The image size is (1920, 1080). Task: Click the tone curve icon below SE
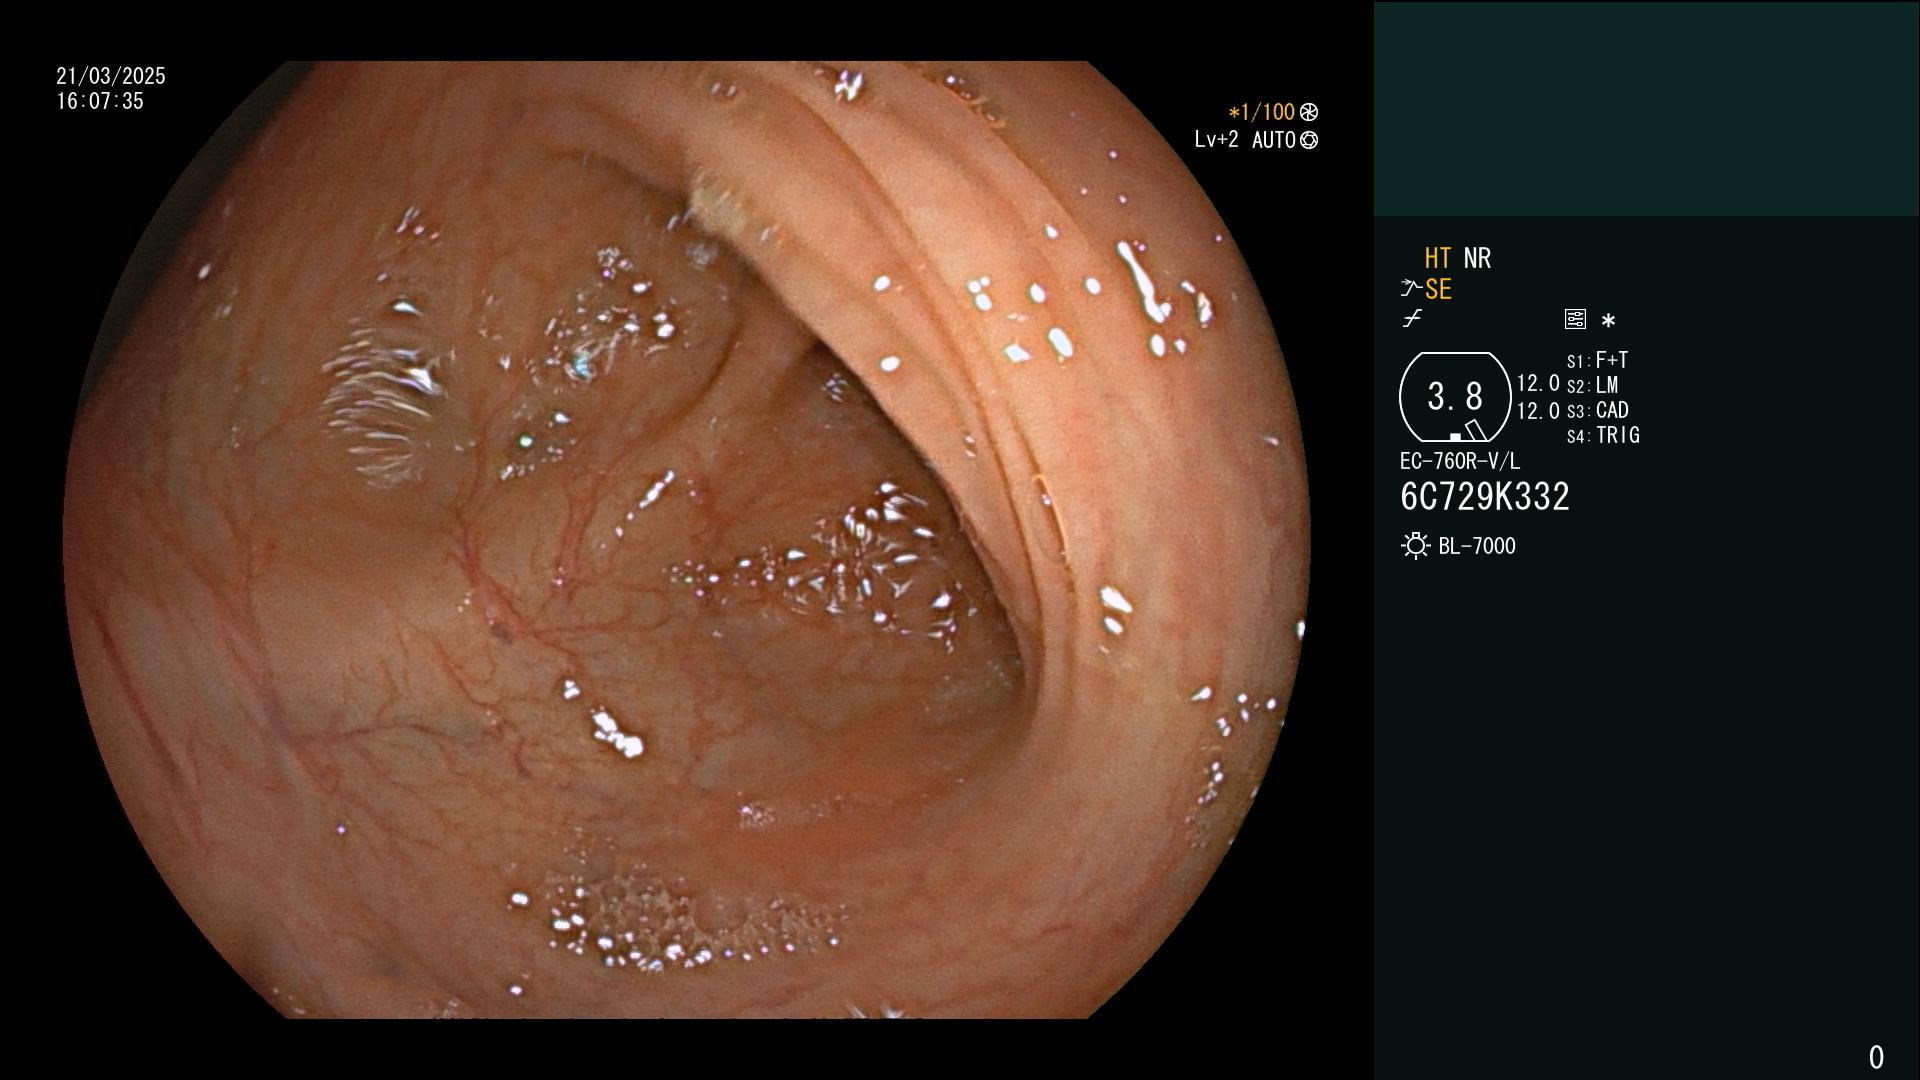point(1412,319)
